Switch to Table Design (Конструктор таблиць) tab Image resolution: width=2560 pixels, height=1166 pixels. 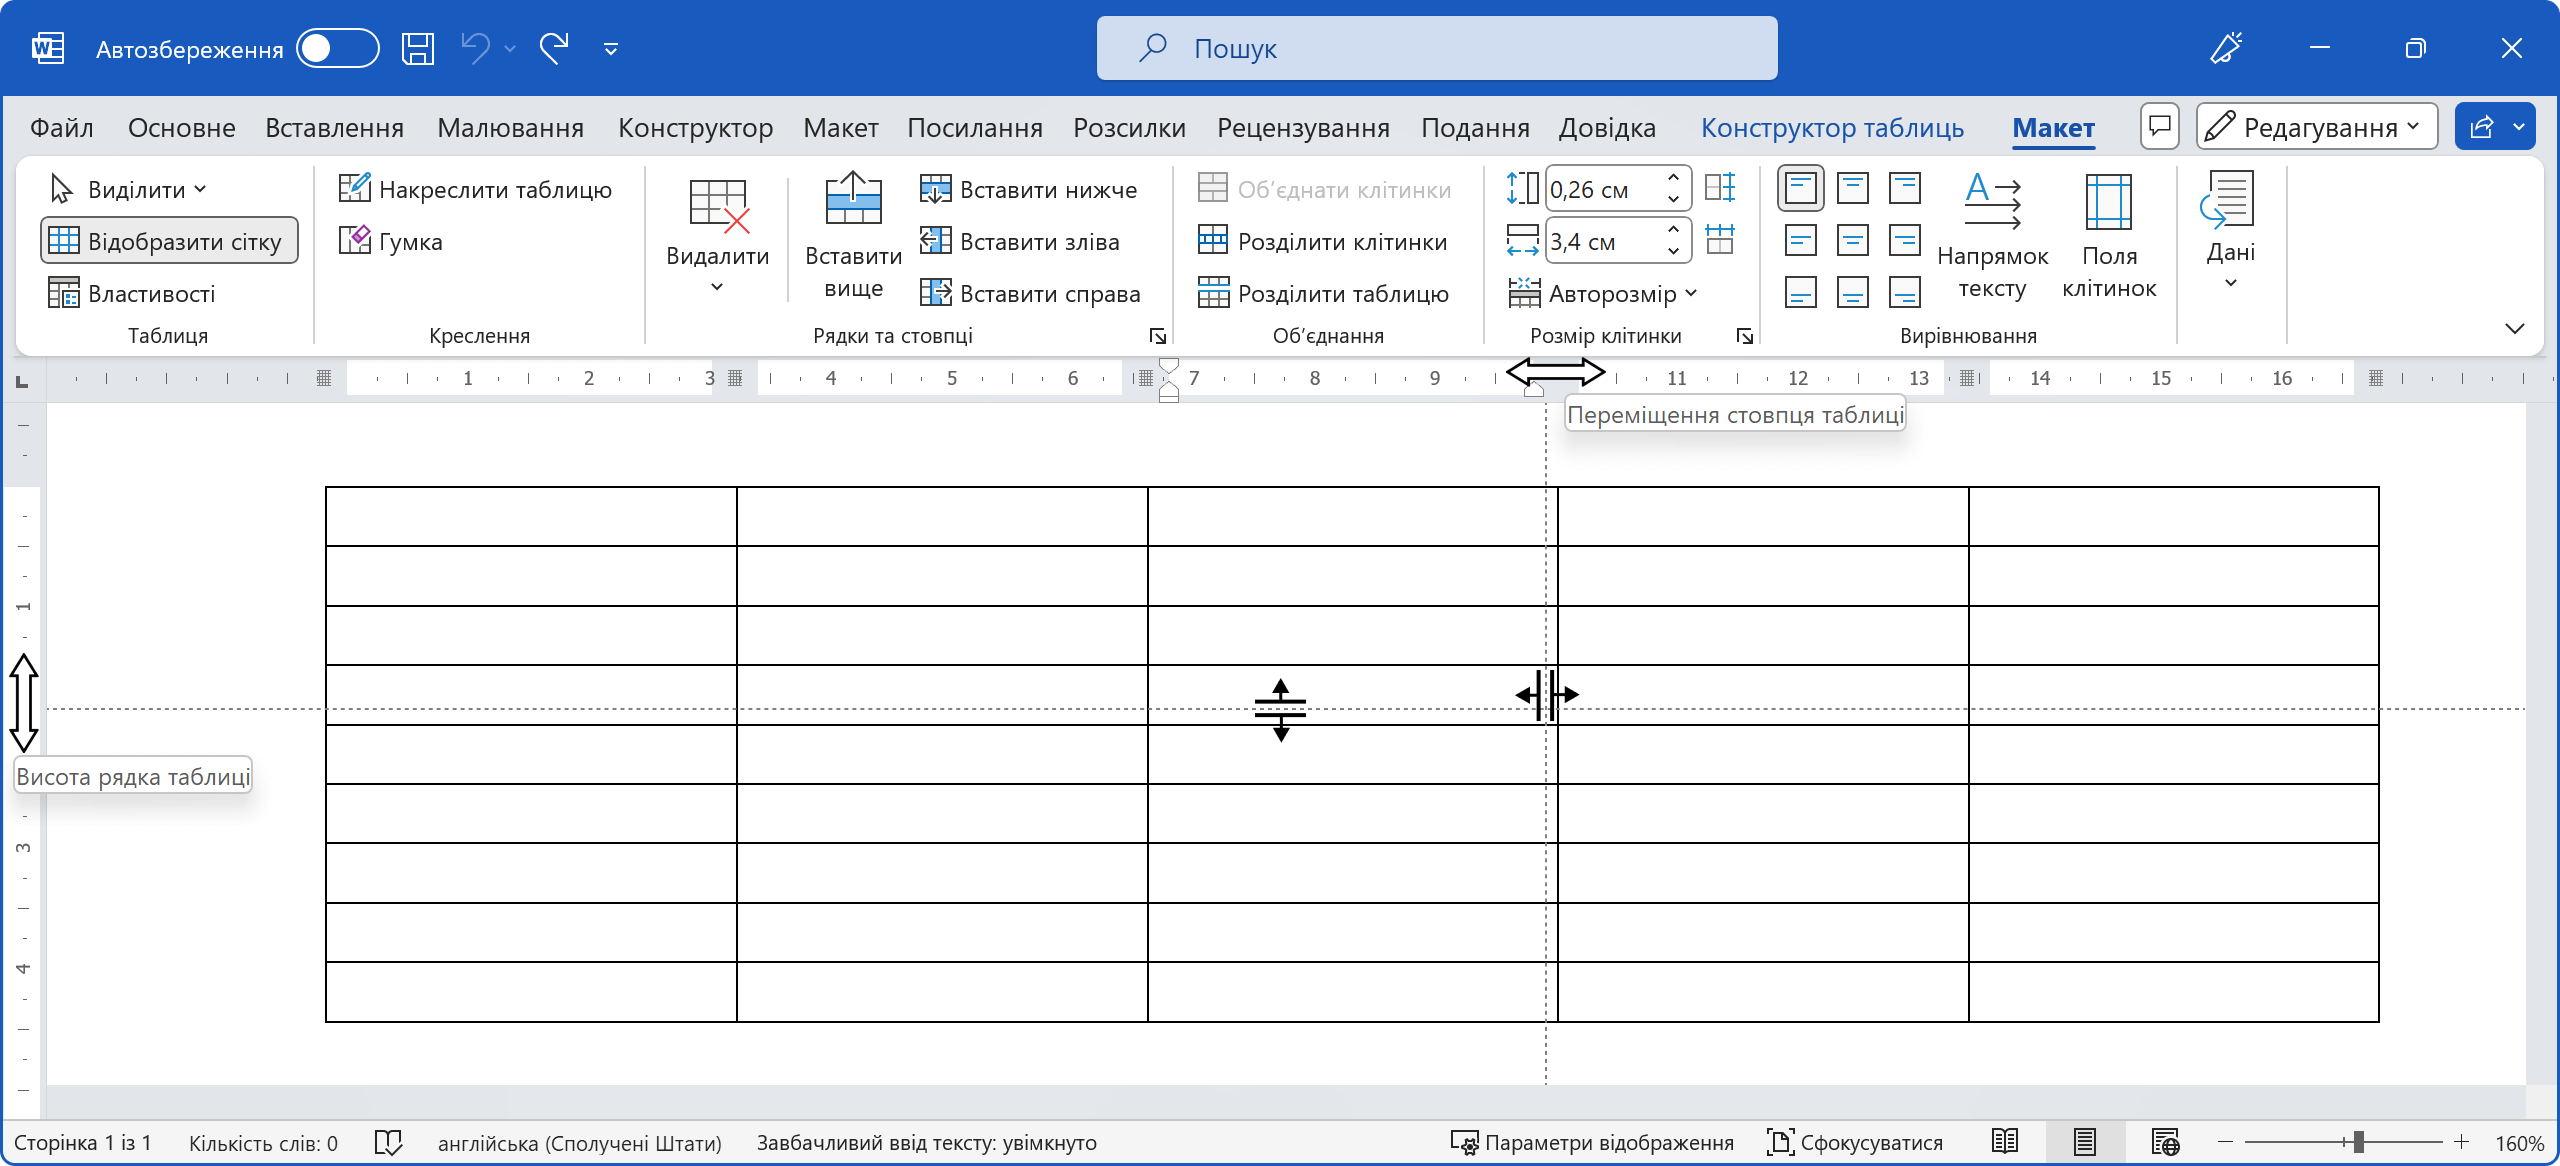pos(1832,127)
